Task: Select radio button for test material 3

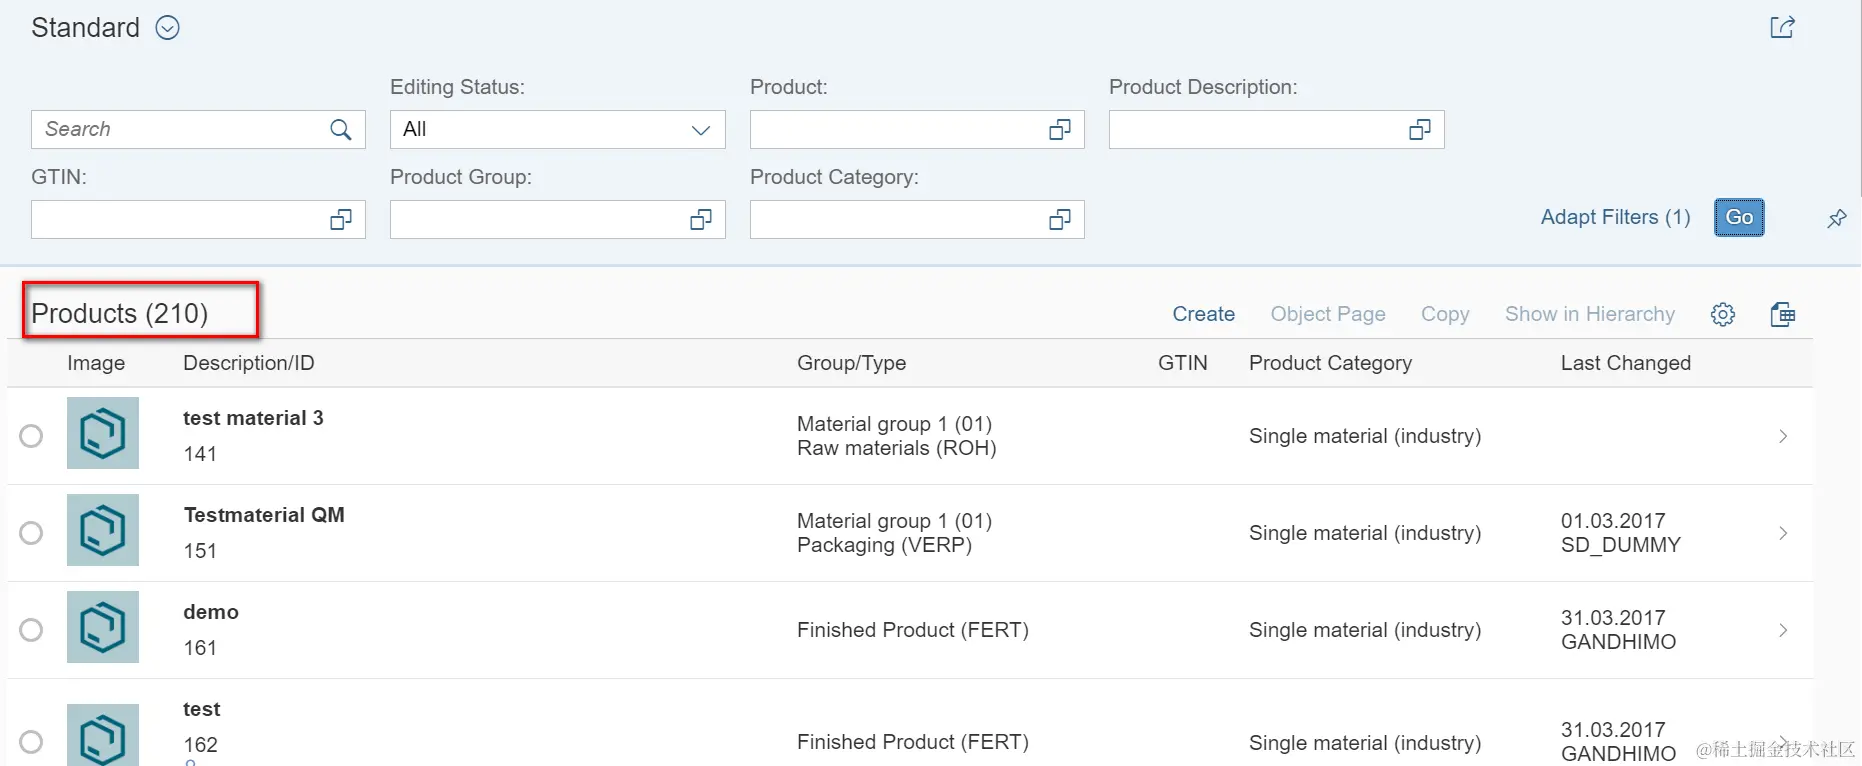Action: 31,436
